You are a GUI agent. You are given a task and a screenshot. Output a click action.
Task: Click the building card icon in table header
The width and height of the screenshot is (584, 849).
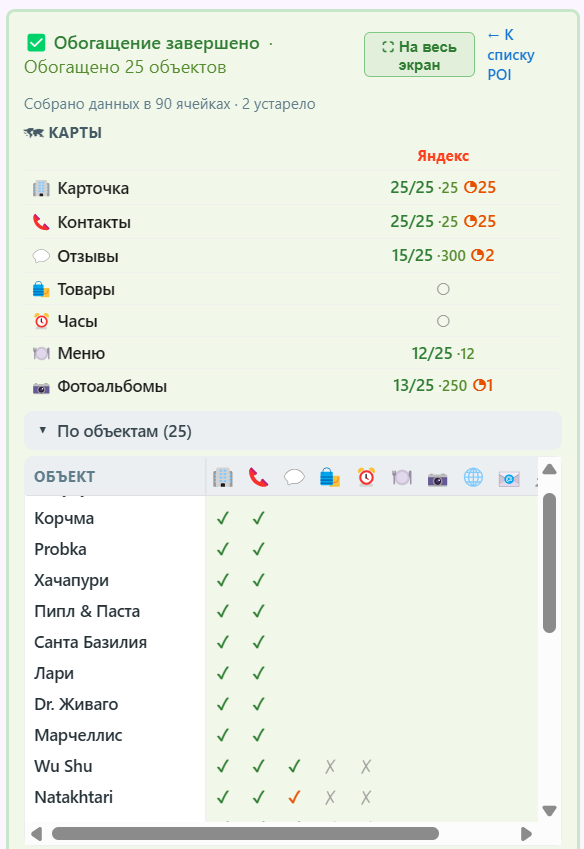tap(222, 478)
